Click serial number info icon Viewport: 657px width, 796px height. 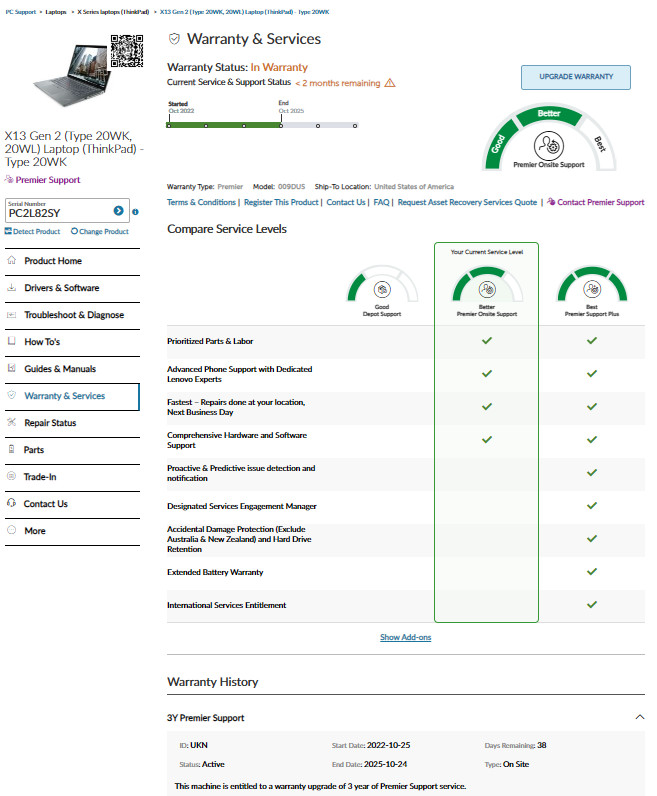(135, 212)
